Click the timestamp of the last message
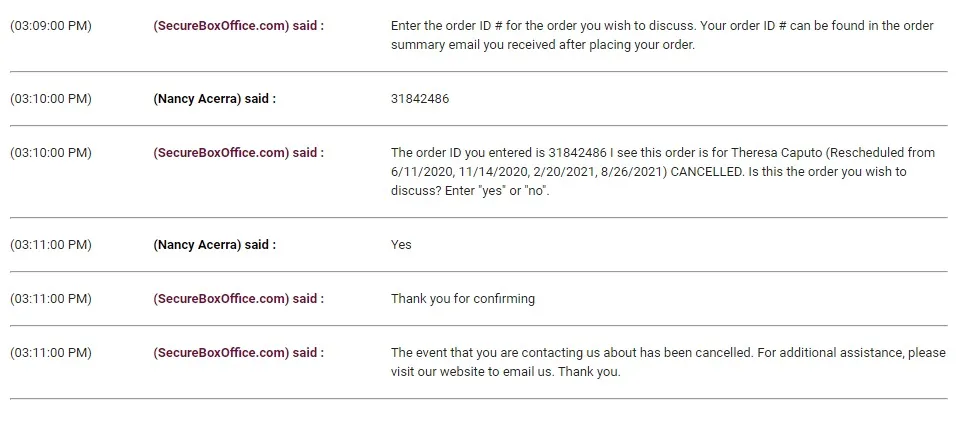The width and height of the screenshot is (968, 441). [x=51, y=353]
